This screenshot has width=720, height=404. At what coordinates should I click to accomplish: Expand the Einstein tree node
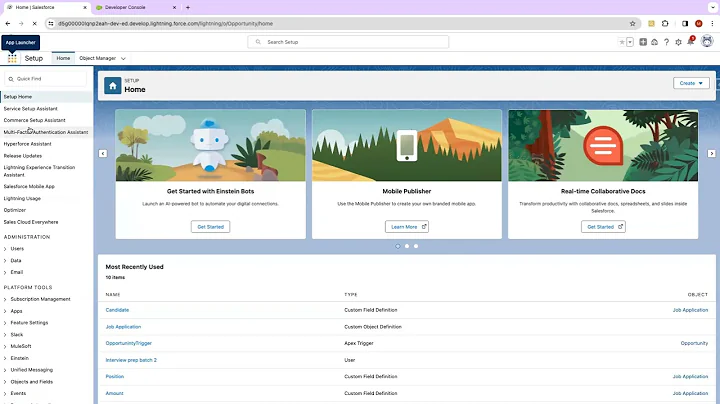5,358
